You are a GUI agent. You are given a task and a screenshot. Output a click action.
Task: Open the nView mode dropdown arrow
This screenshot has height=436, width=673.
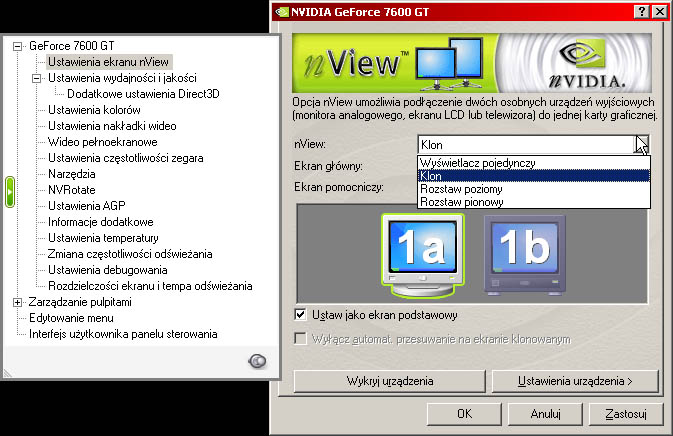[x=641, y=145]
